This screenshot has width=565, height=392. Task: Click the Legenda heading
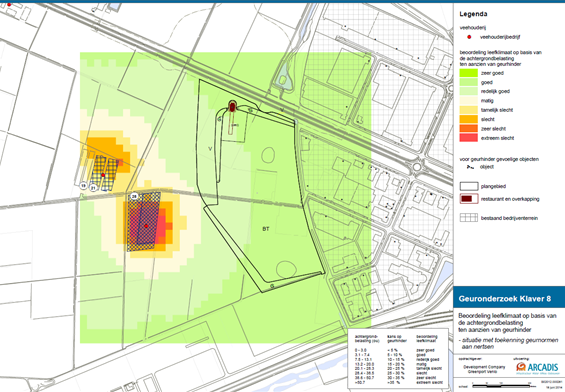[x=473, y=14]
